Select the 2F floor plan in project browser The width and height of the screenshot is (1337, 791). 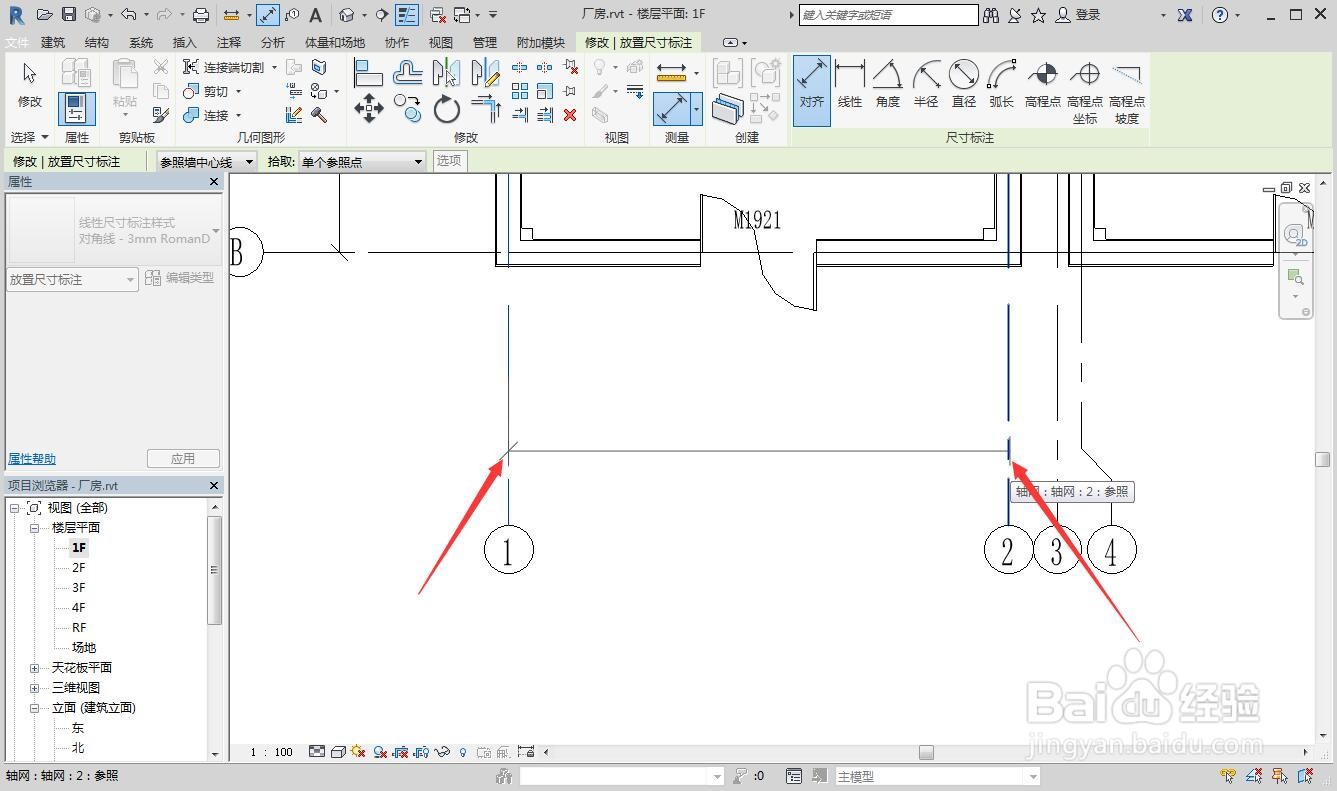(79, 567)
